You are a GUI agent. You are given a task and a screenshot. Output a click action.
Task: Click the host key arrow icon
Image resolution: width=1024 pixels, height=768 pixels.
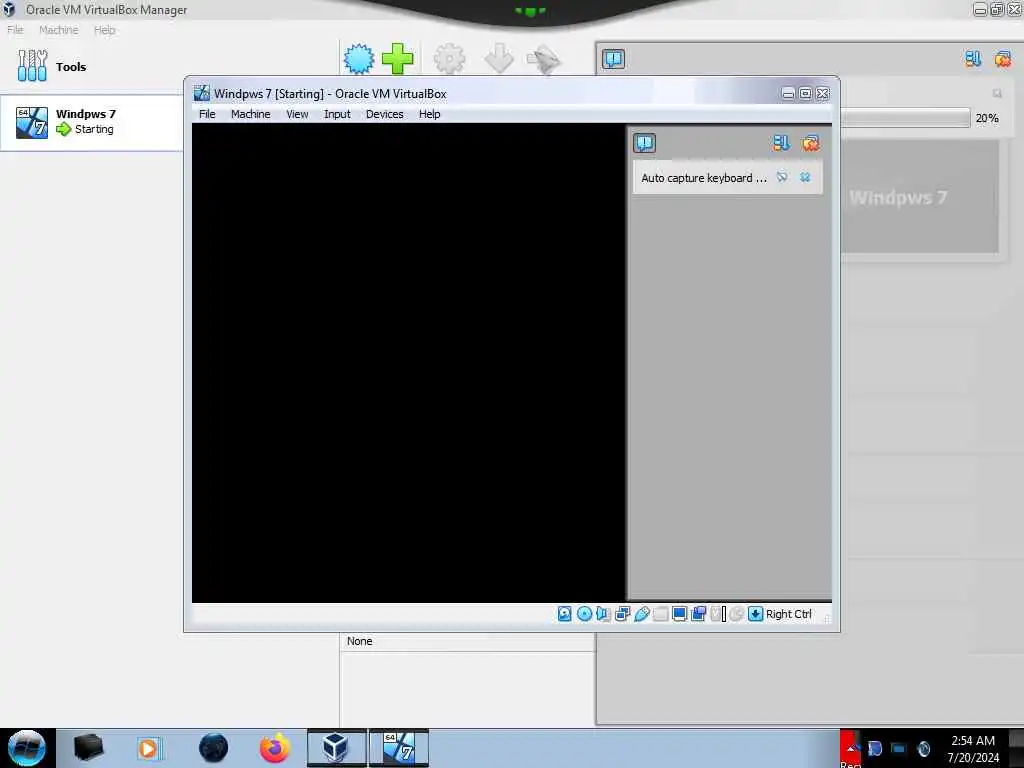point(756,614)
